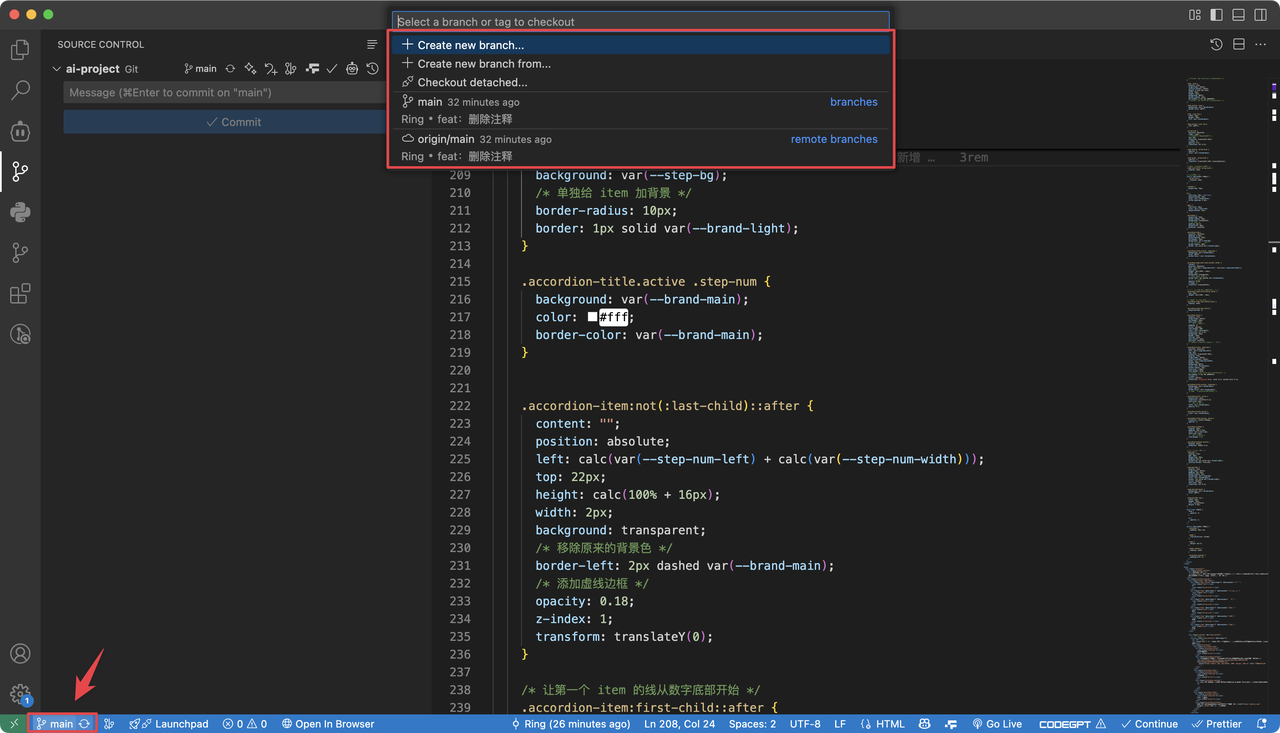This screenshot has height=733, width=1280.
Task: Click the timeline history icon in editor toolbar
Action: coord(1216,45)
